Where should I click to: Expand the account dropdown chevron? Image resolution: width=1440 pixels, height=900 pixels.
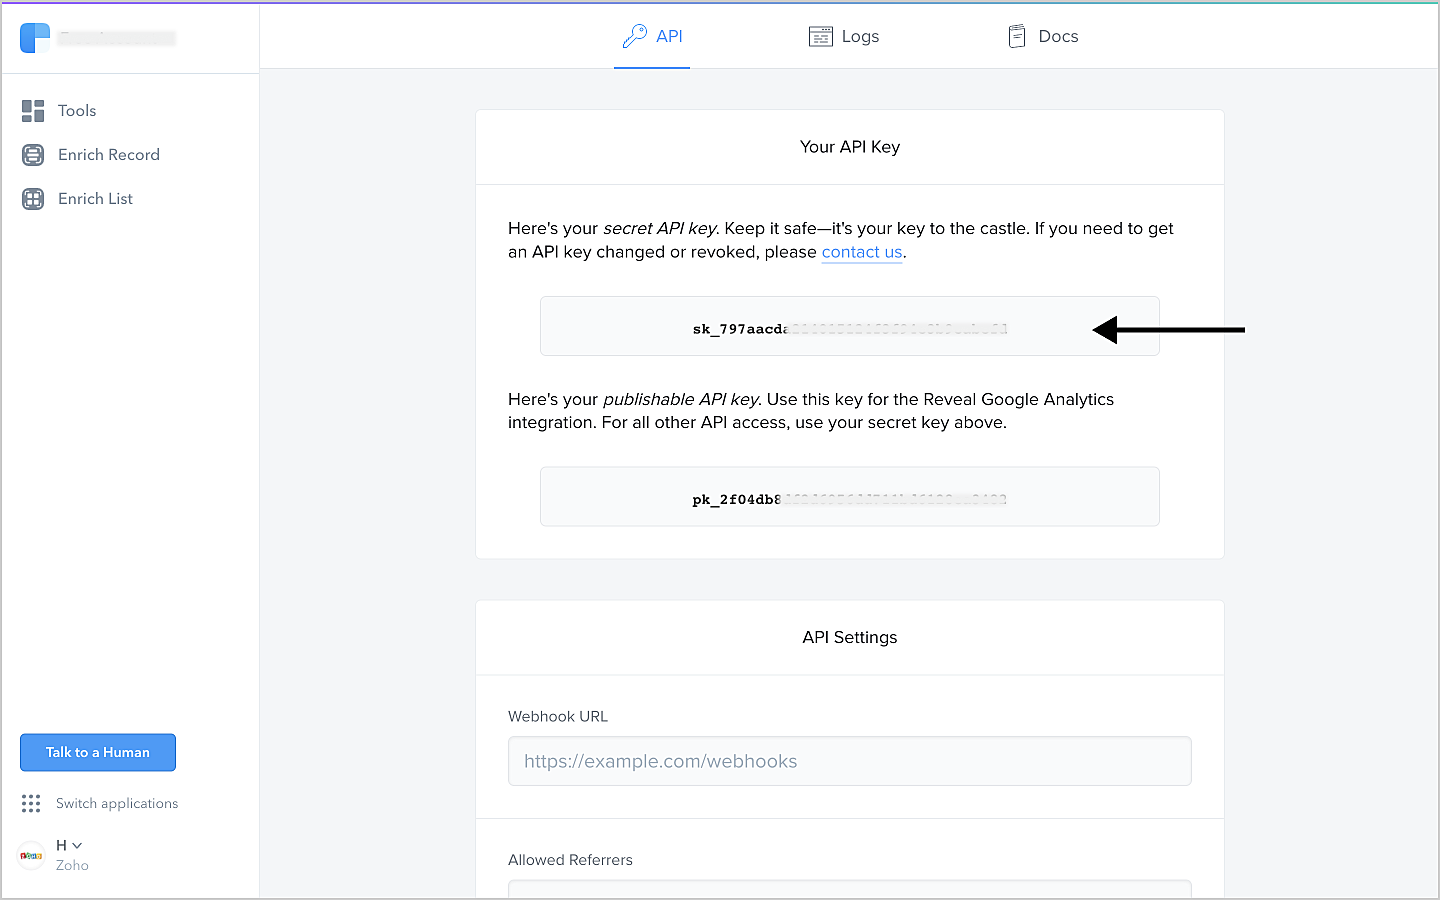(x=77, y=846)
